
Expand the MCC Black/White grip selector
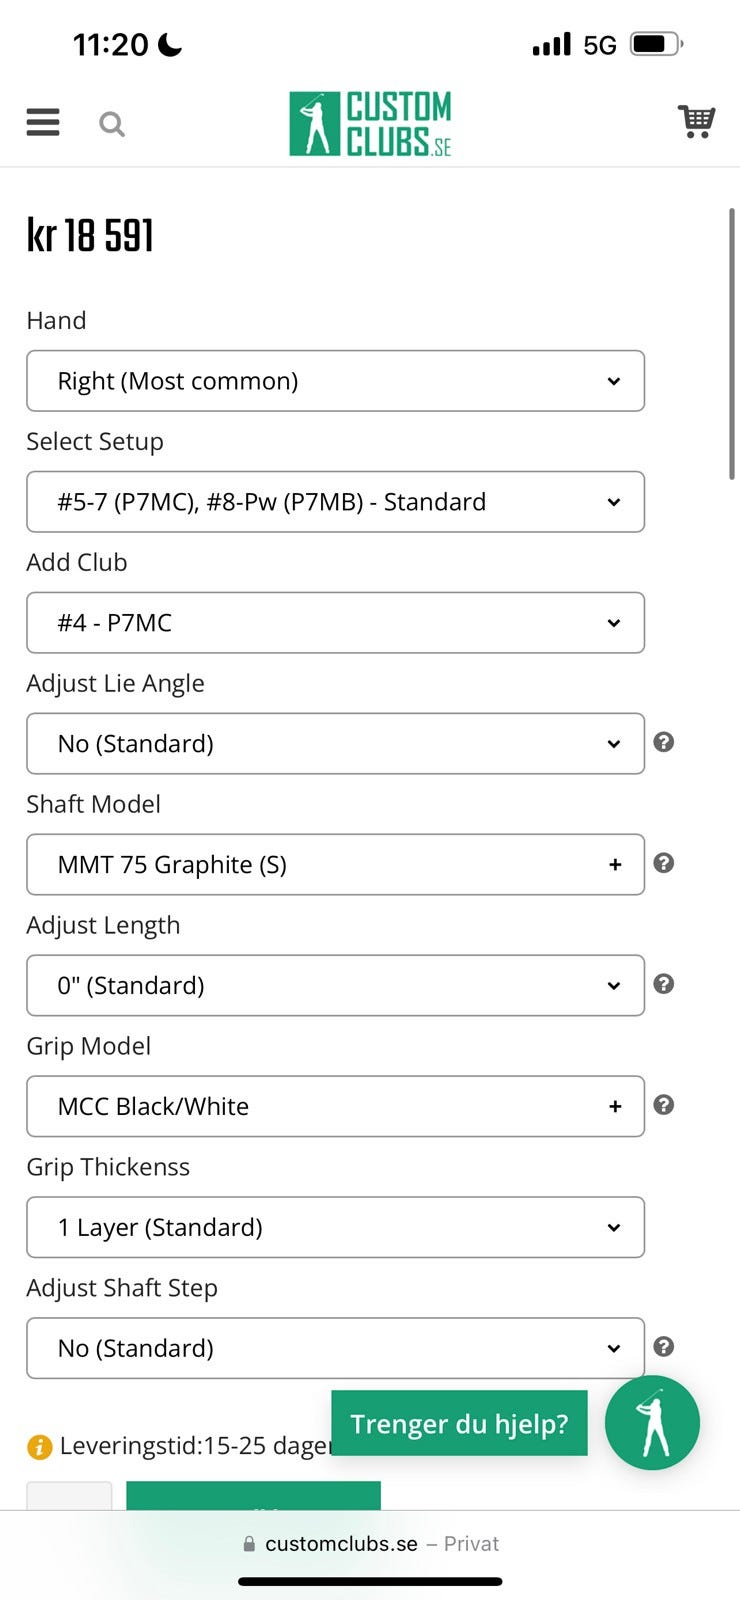coord(335,1107)
